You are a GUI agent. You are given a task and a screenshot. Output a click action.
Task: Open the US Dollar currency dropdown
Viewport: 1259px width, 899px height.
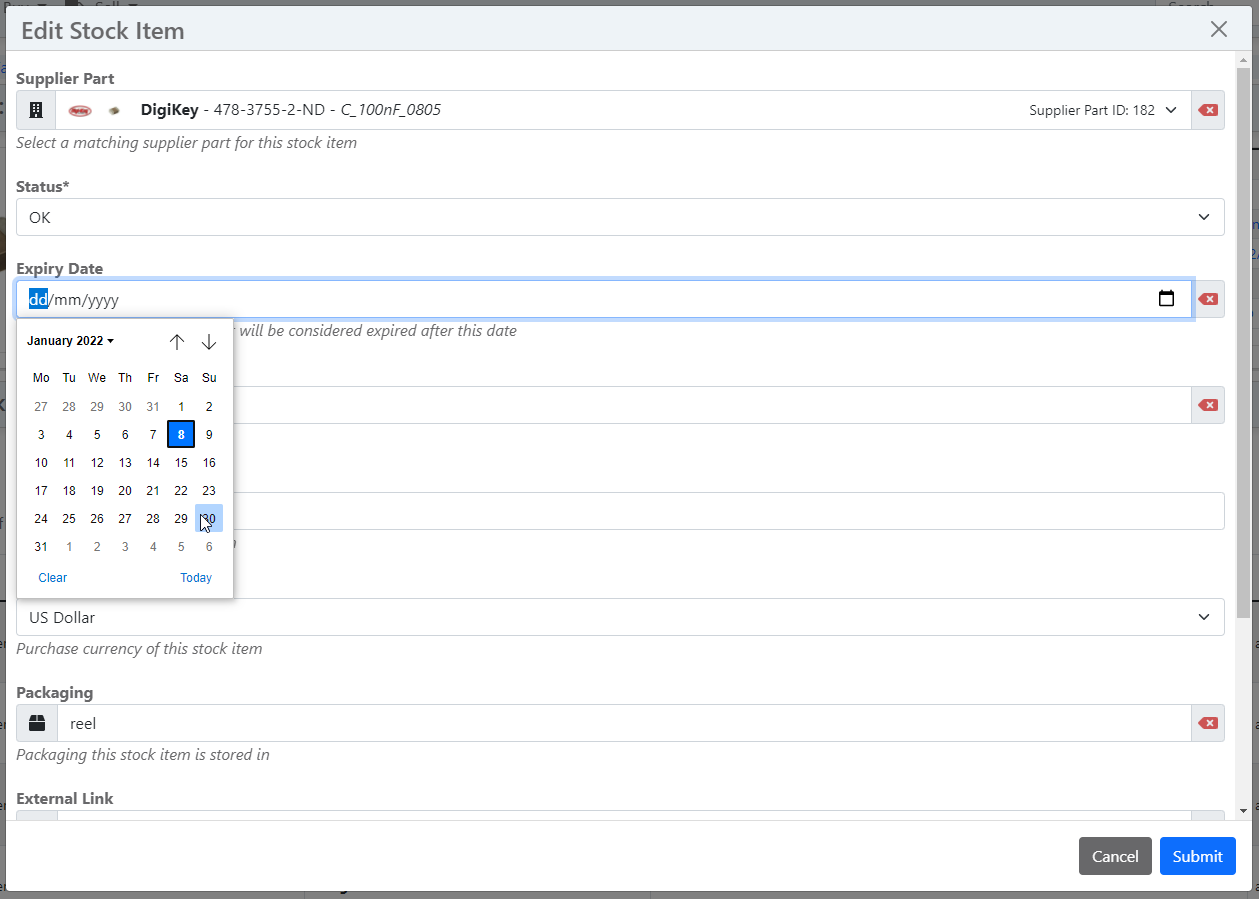coord(620,617)
